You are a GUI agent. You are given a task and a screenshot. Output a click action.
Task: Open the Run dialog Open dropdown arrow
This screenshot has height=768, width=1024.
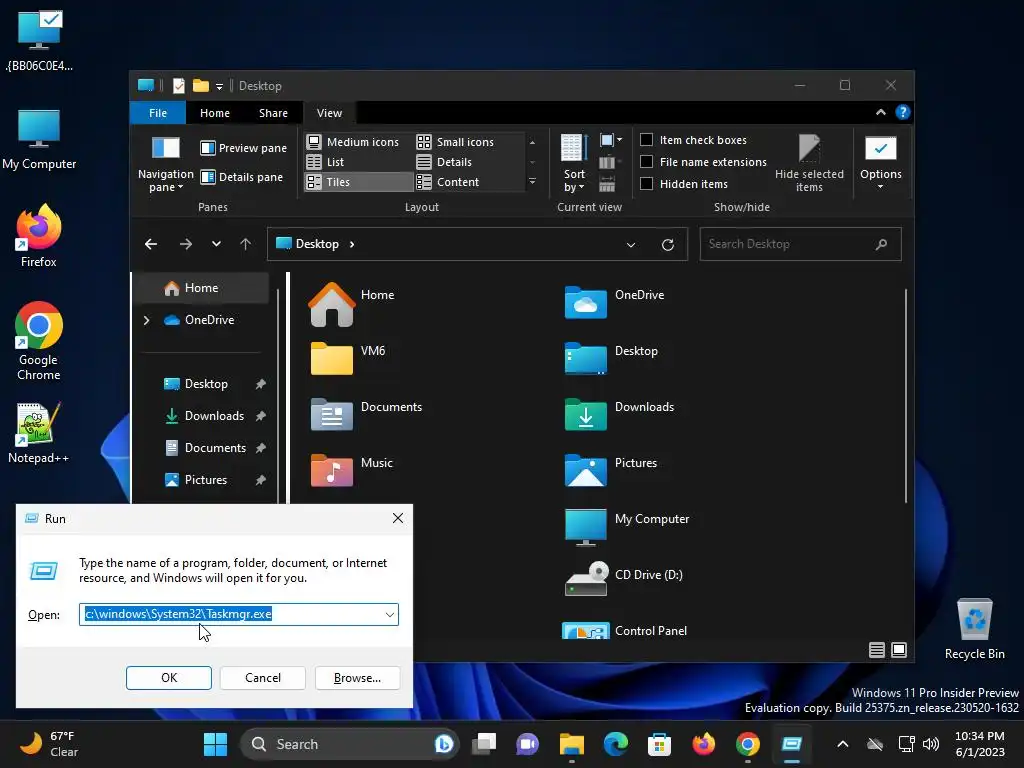click(389, 615)
